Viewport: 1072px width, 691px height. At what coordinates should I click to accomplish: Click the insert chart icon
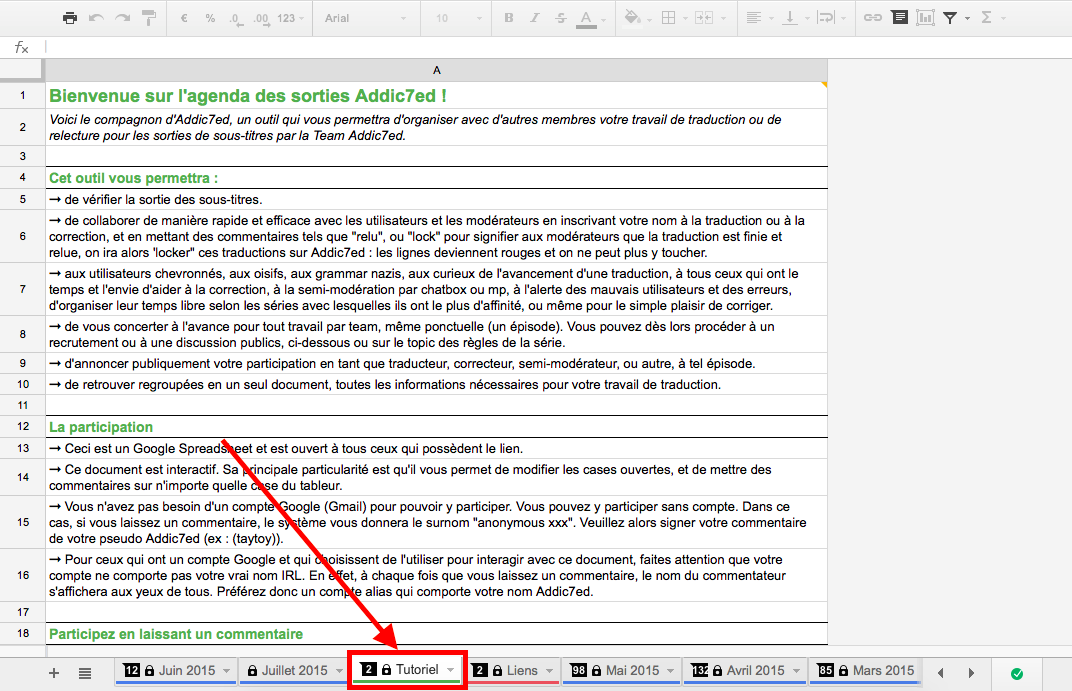pos(925,18)
